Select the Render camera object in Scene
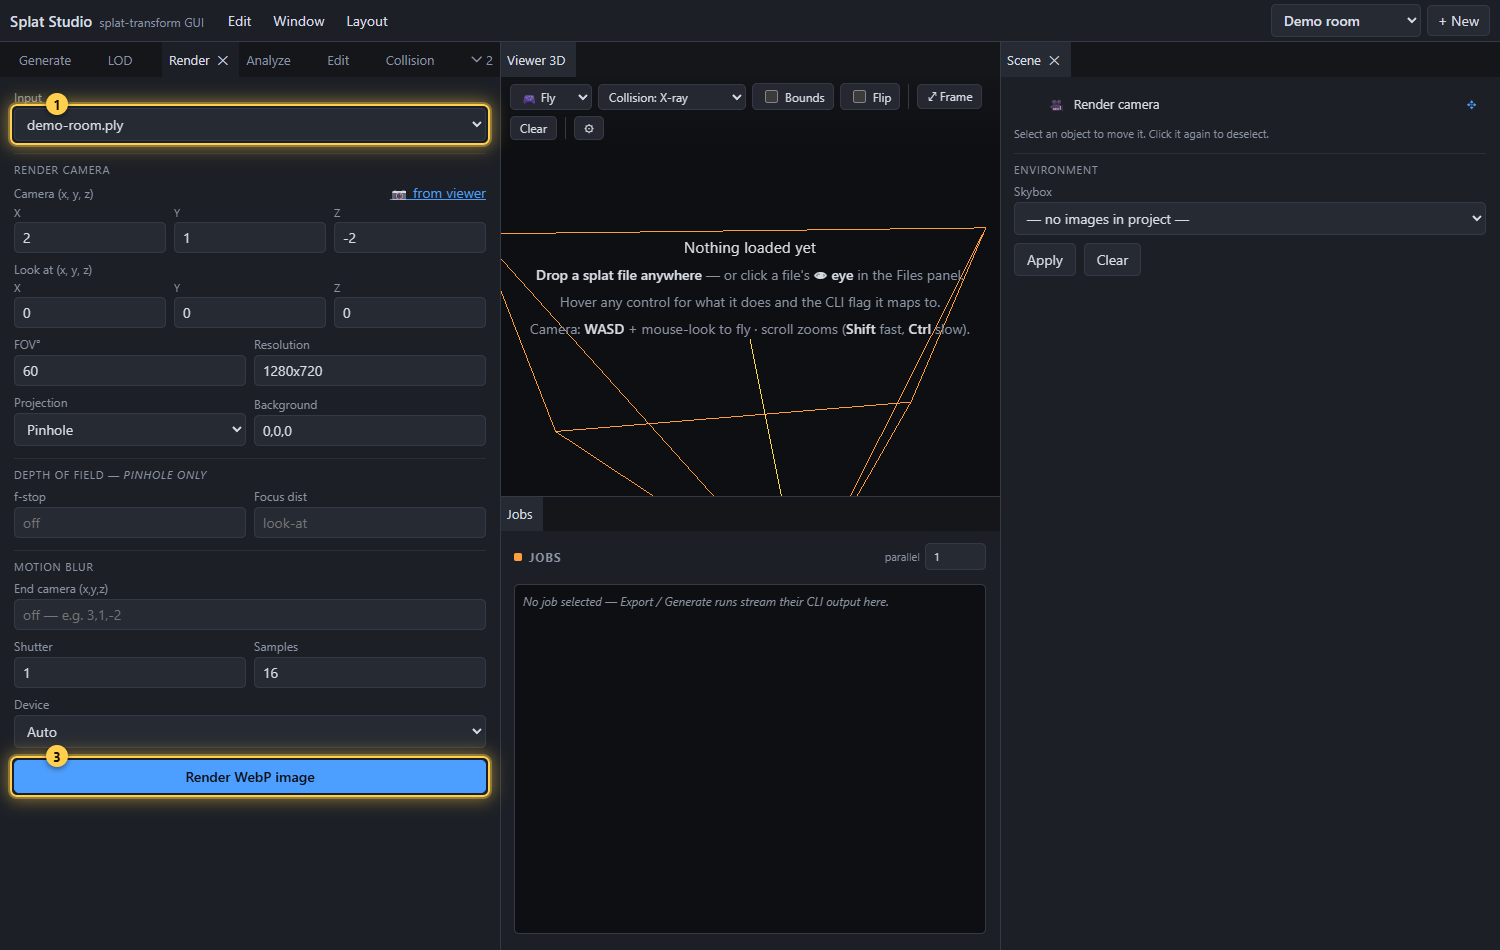This screenshot has width=1500, height=950. [1116, 104]
